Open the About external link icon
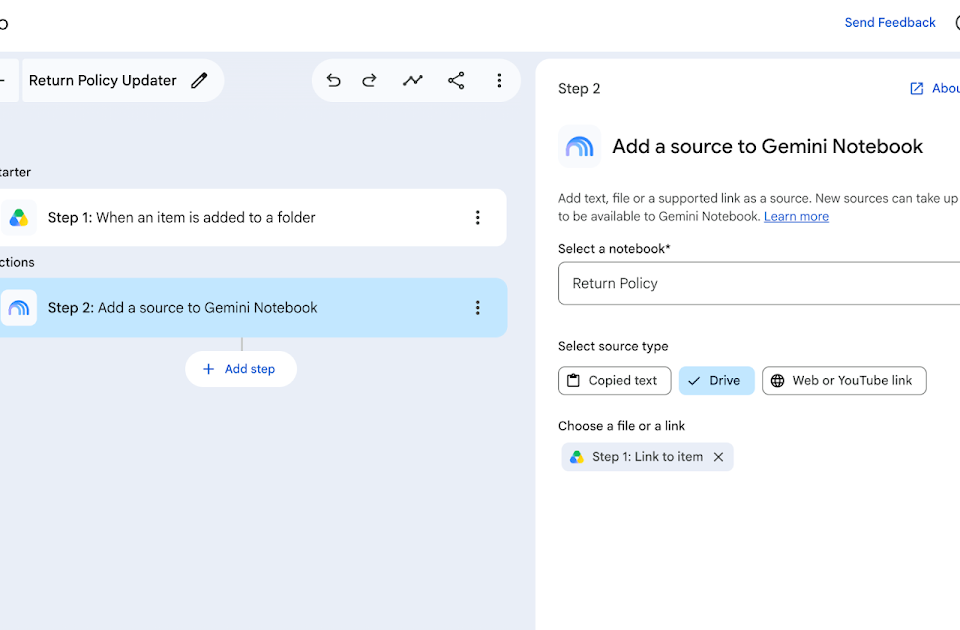This screenshot has height=630, width=960. tap(917, 88)
